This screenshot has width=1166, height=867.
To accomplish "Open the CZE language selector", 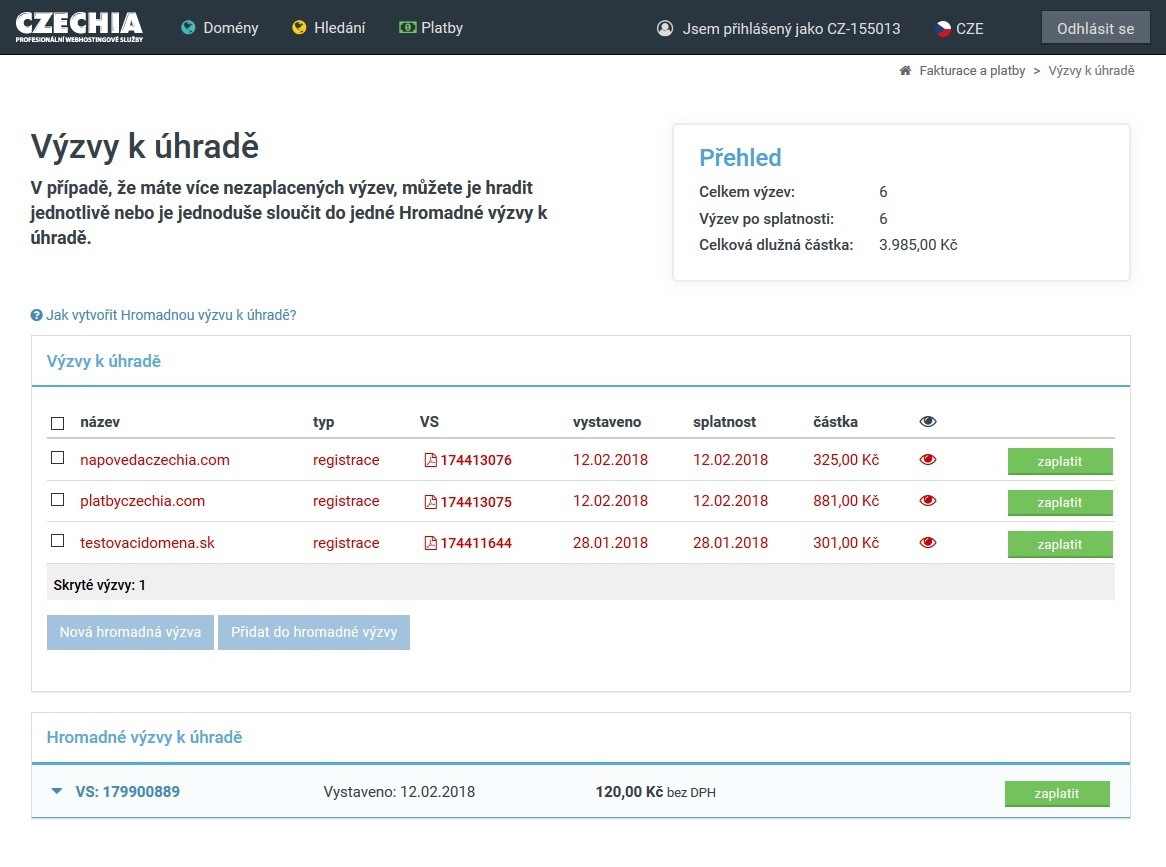I will pyautogui.click(x=958, y=28).
